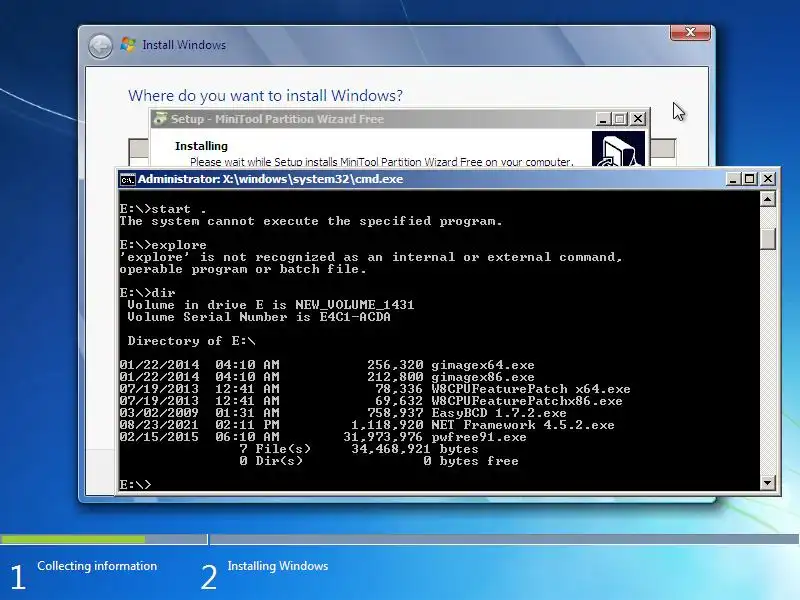This screenshot has height=600, width=800.
Task: Click the 08/23/2021 date entry
Action: [159, 425]
